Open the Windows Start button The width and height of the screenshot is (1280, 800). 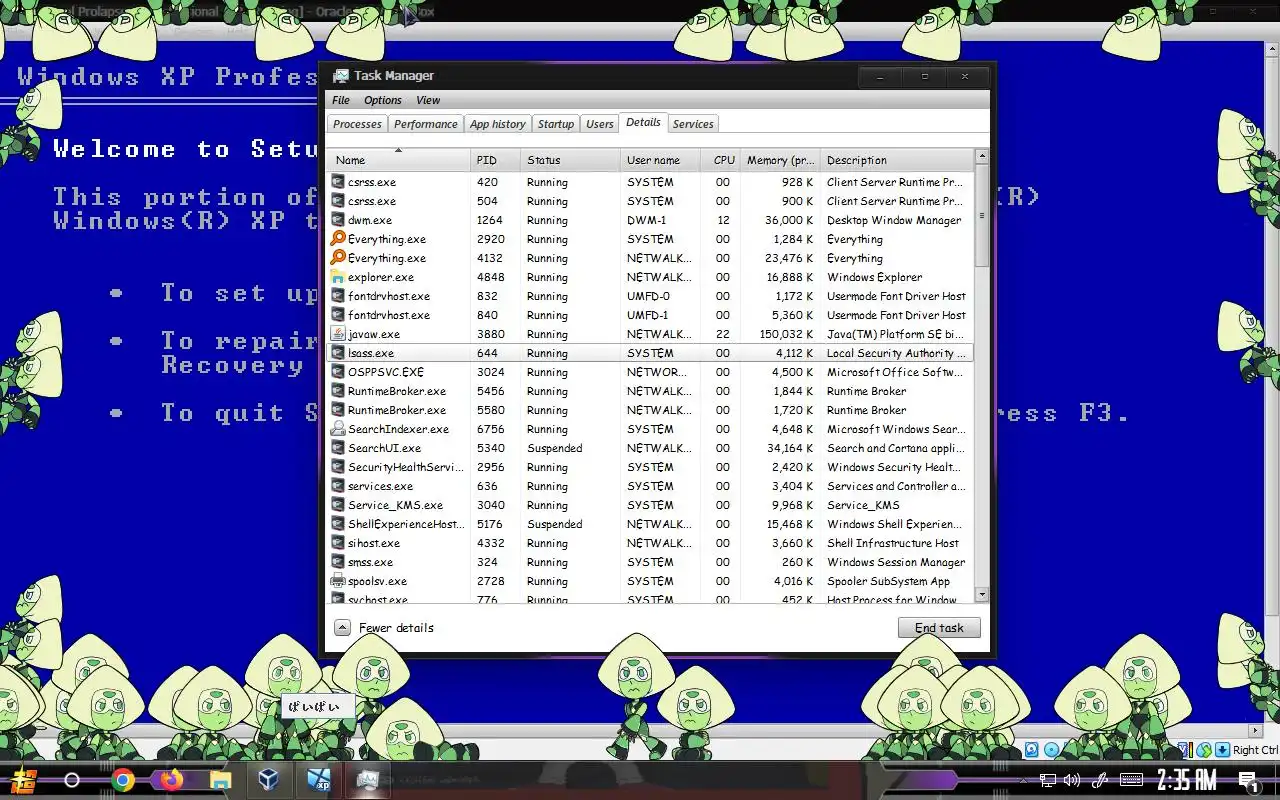point(24,780)
